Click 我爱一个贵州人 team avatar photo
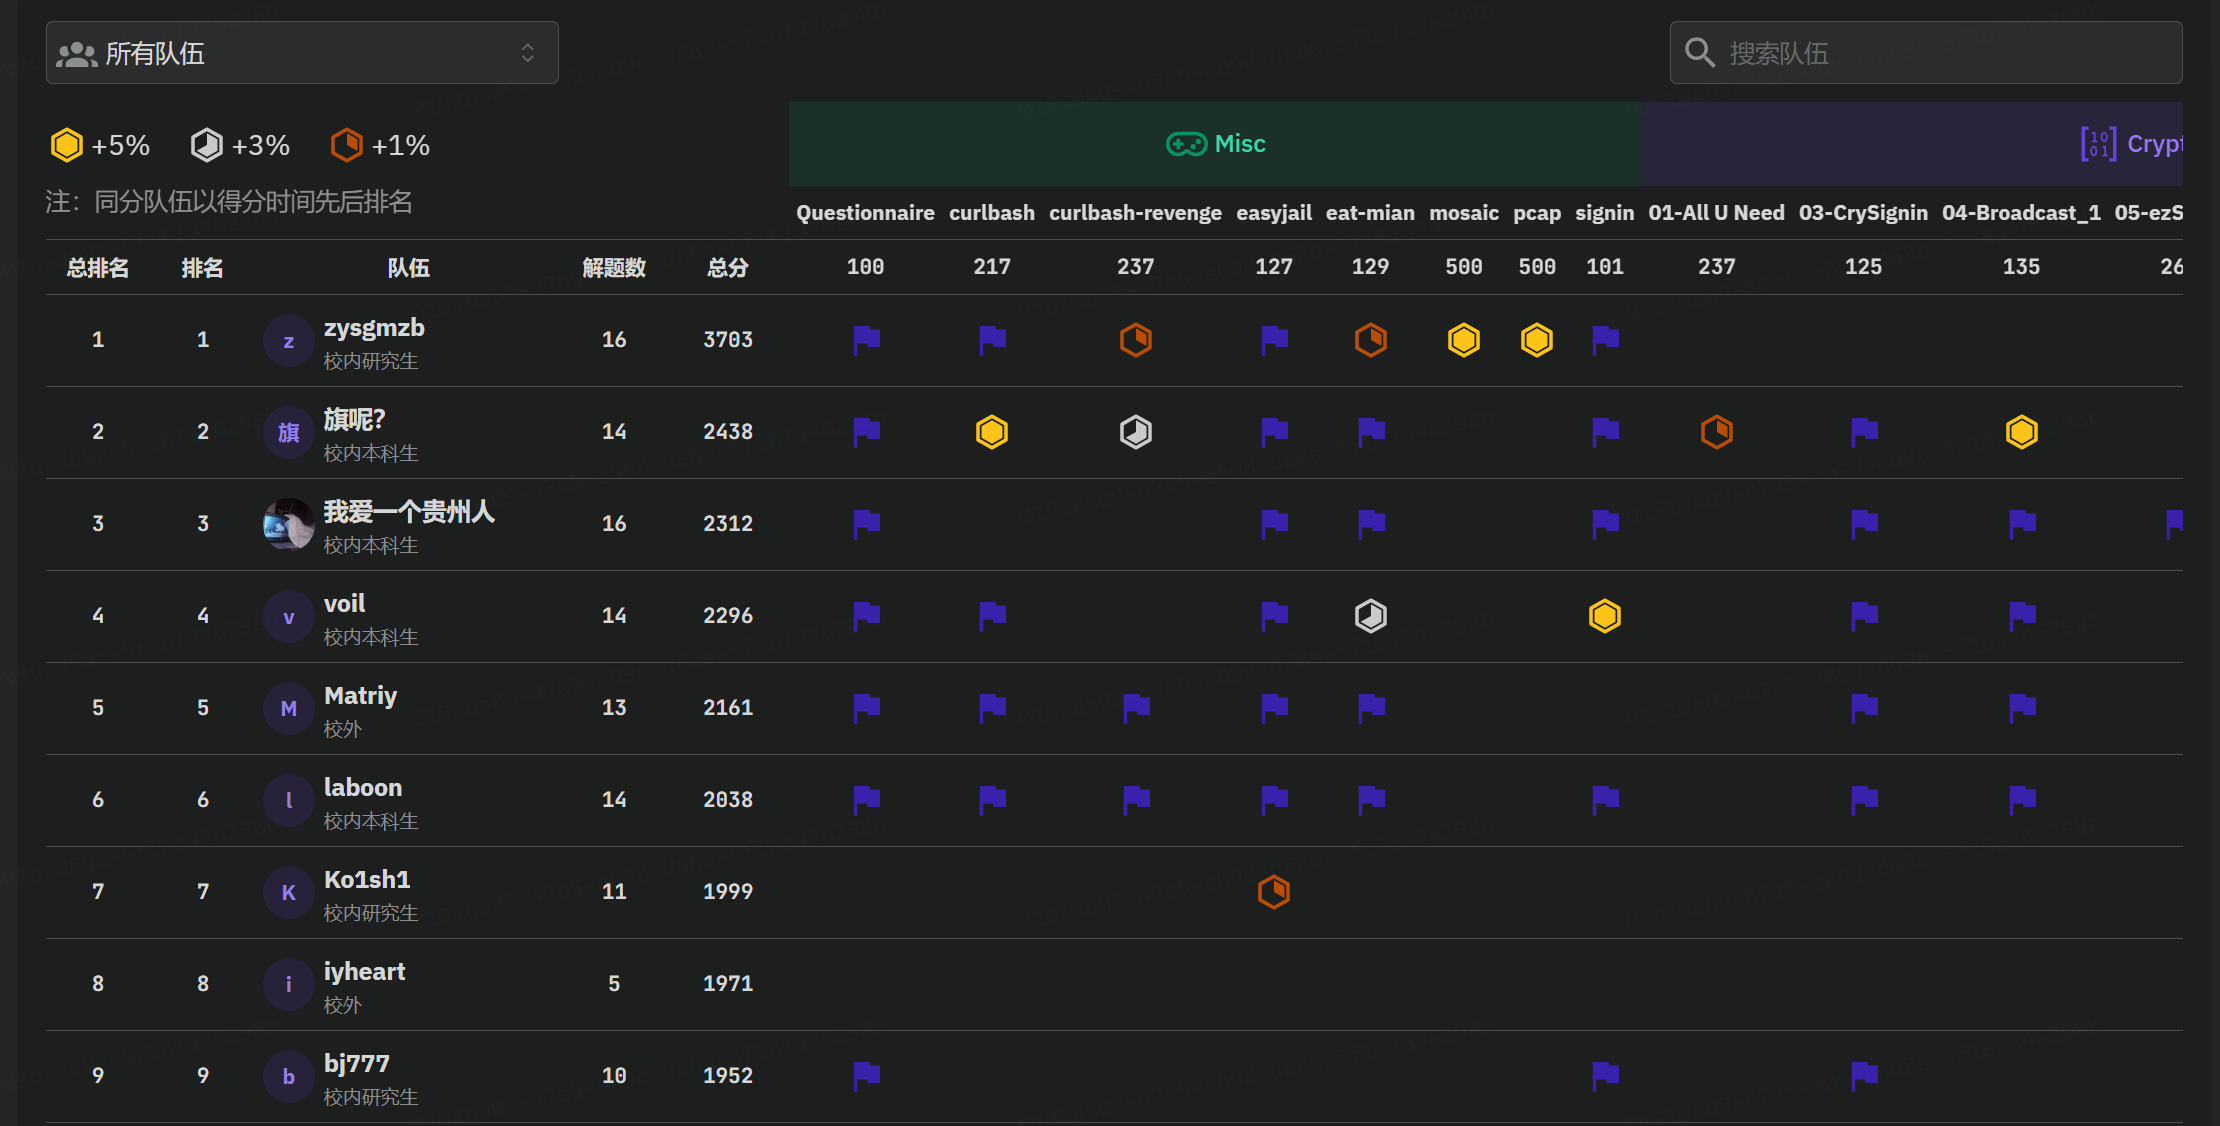The height and width of the screenshot is (1126, 2220). pyautogui.click(x=288, y=524)
